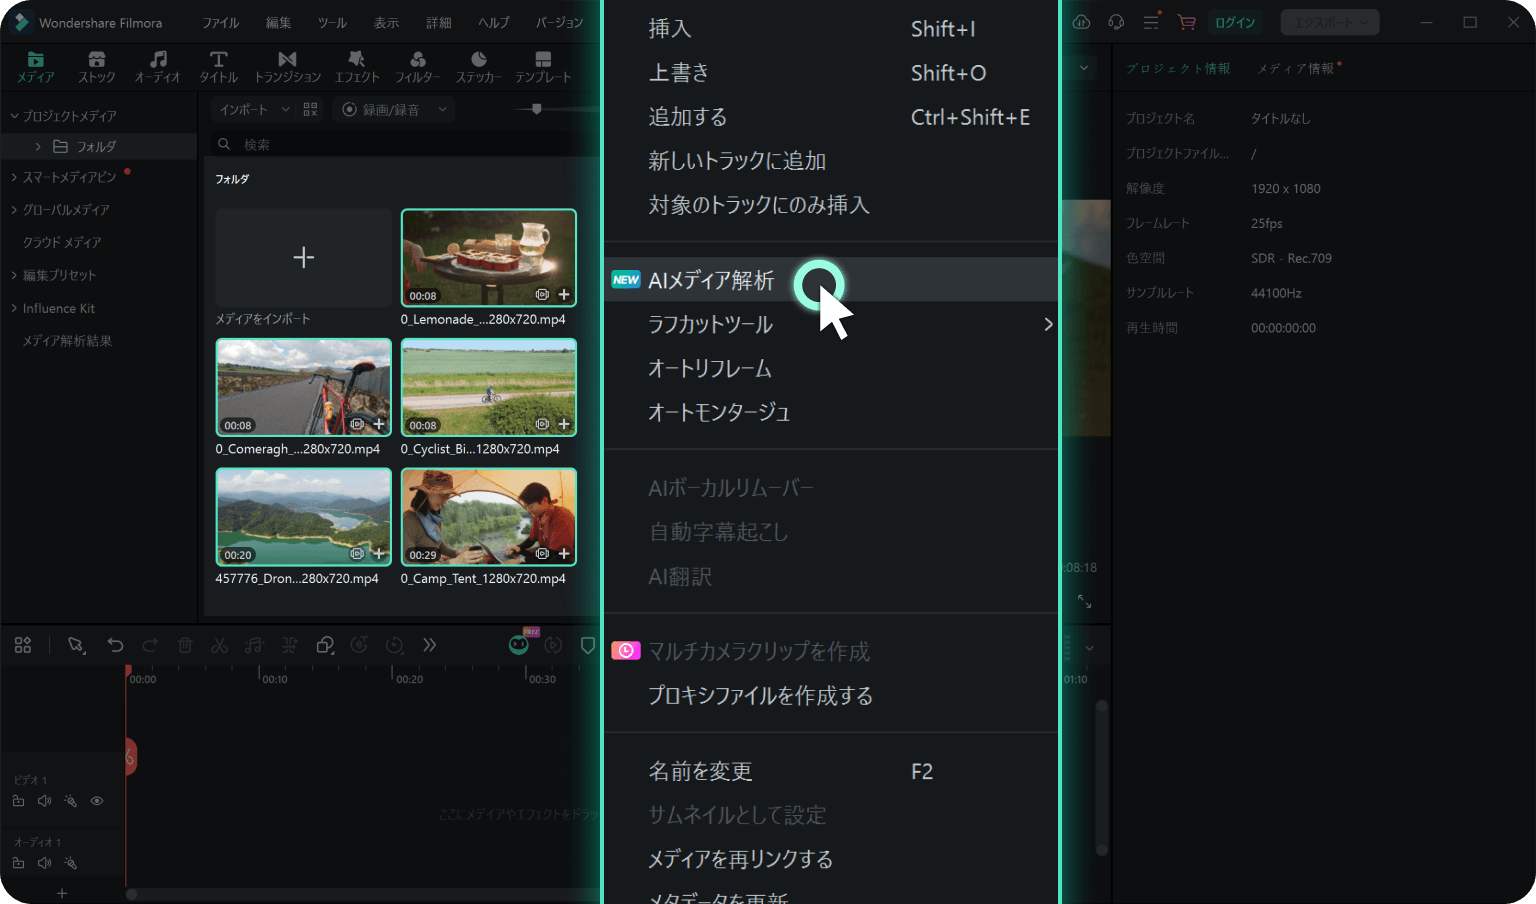
Task: Open the オーディオ library icon
Action: point(158,67)
